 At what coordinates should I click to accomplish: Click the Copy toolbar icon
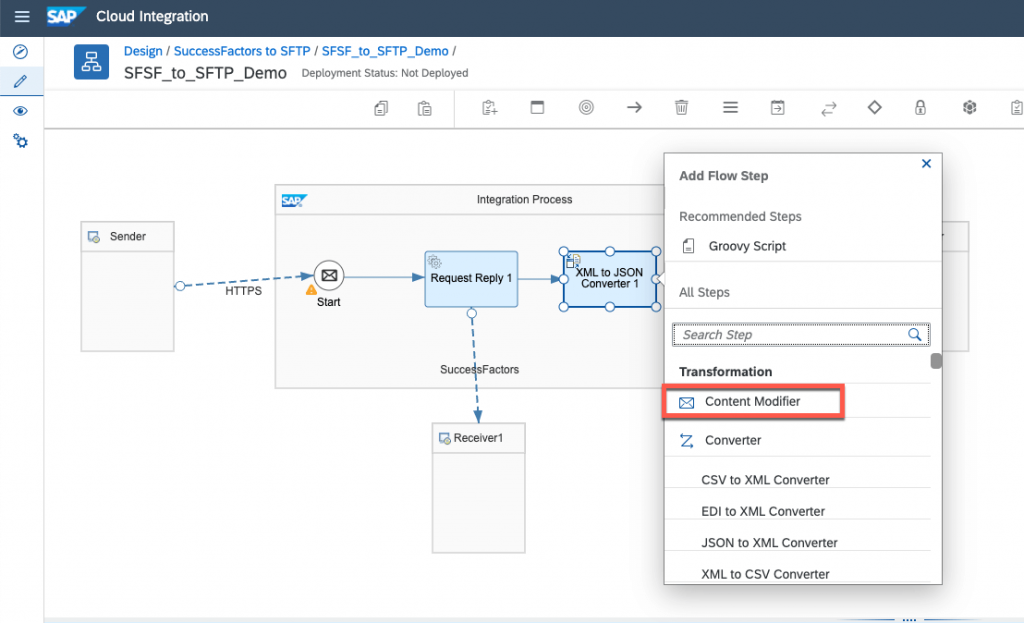[381, 108]
